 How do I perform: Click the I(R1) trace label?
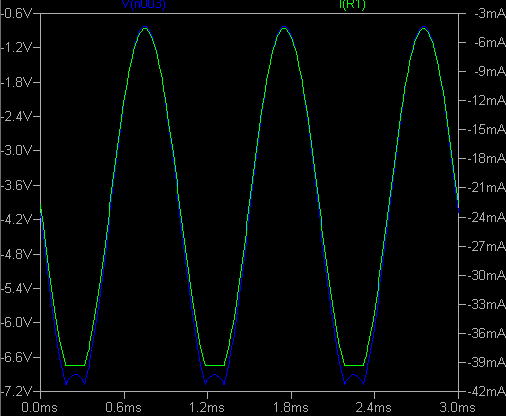point(352,5)
